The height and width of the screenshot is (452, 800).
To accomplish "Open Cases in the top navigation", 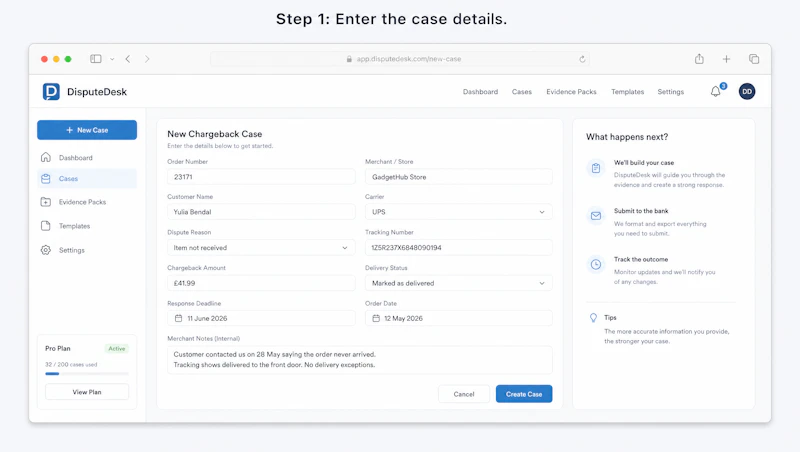I will (x=521, y=92).
